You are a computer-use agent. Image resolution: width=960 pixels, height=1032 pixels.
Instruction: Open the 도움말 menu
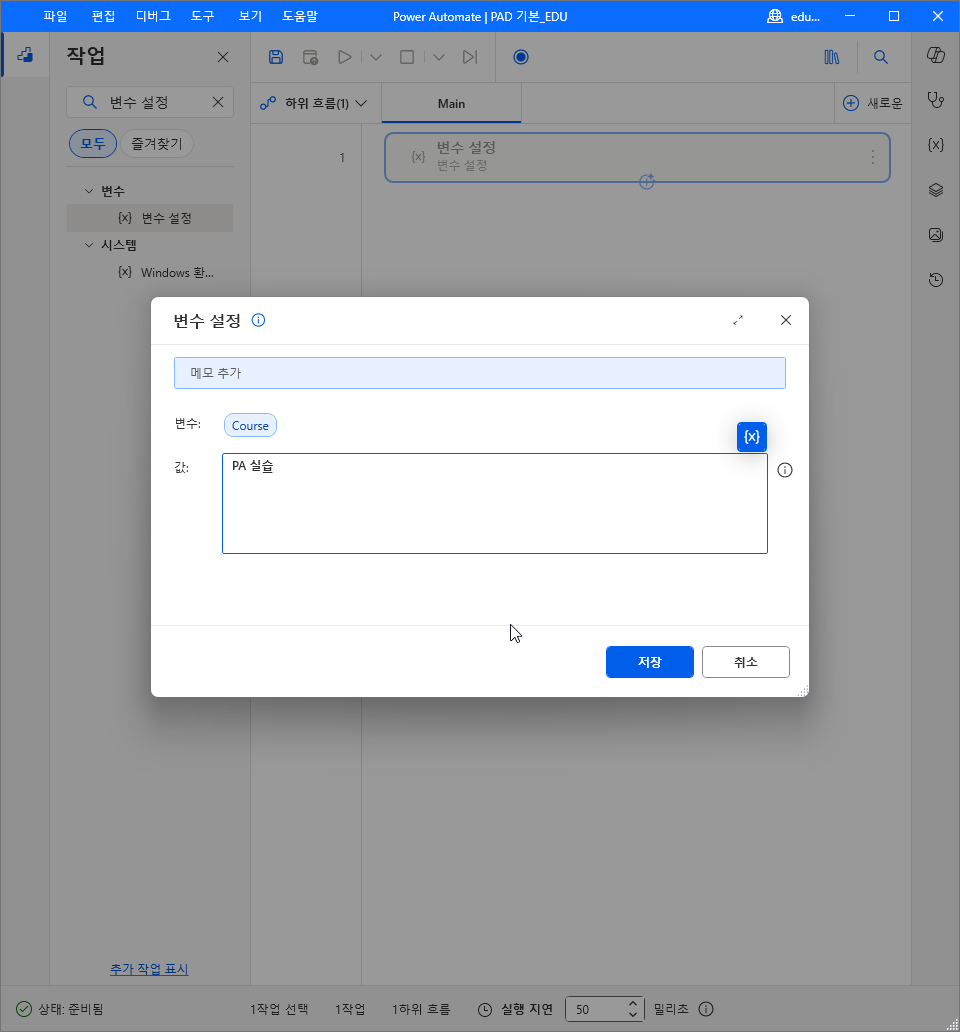tap(300, 16)
